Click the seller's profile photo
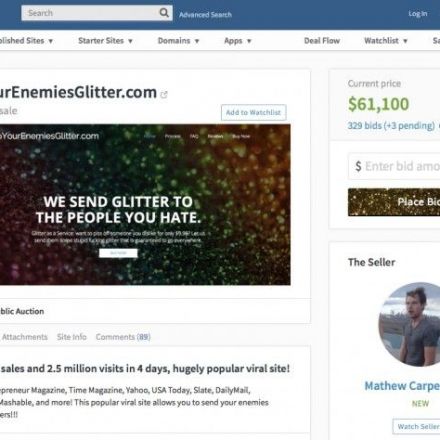Screen dimensions: 440x440 click(409, 324)
